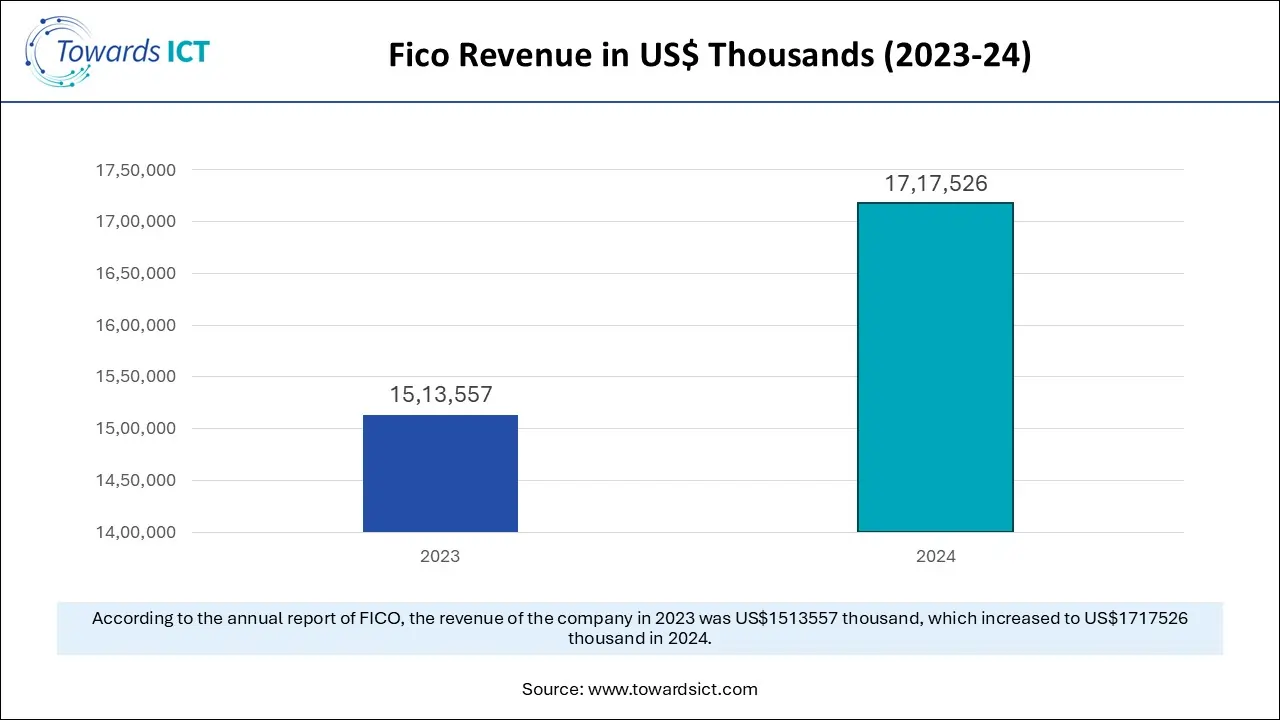1280x720 pixels.
Task: Select the highlighted annotation box about FICO revenue
Action: pyautogui.click(x=640, y=628)
